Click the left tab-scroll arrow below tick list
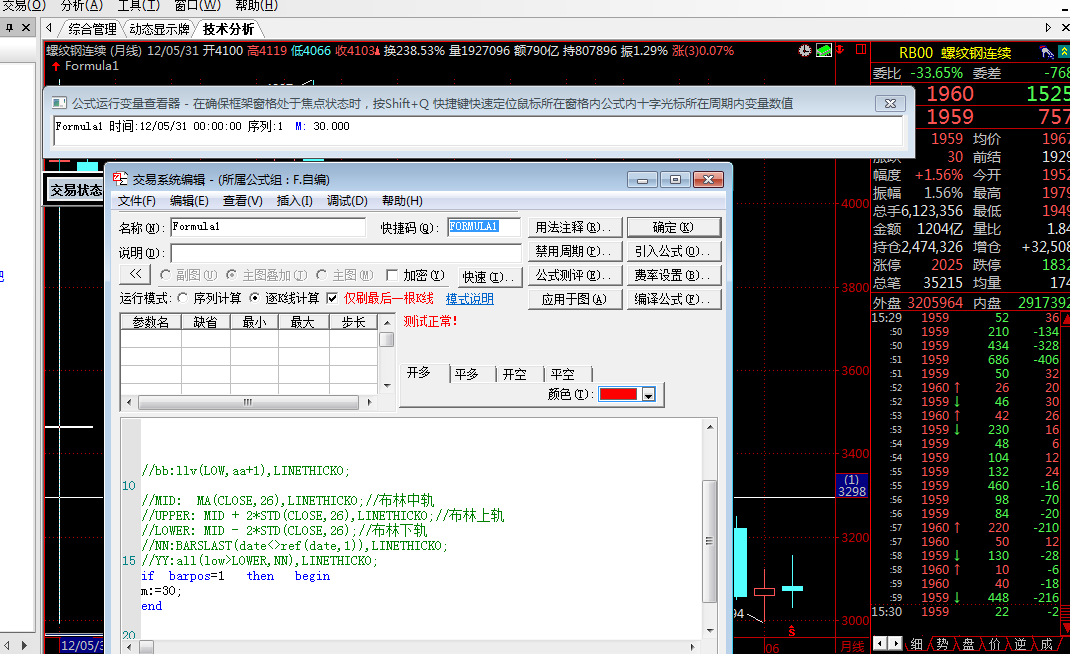 pyautogui.click(x=878, y=643)
